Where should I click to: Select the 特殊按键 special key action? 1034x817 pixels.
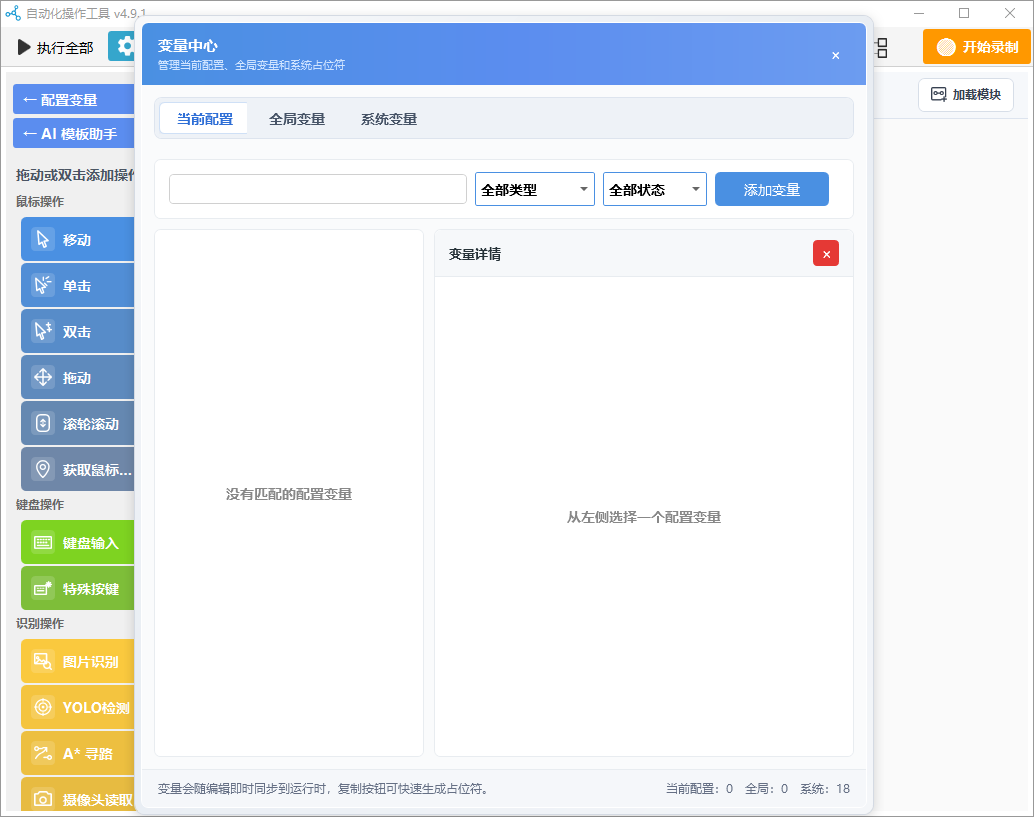pyautogui.click(x=78, y=589)
